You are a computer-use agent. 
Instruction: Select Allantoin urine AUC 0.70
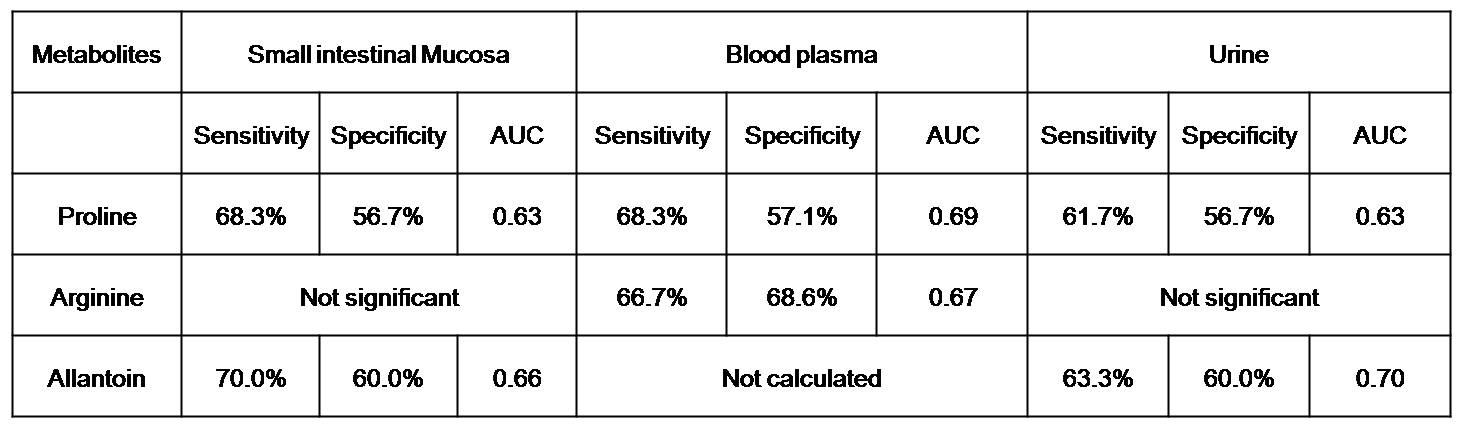tap(1379, 379)
